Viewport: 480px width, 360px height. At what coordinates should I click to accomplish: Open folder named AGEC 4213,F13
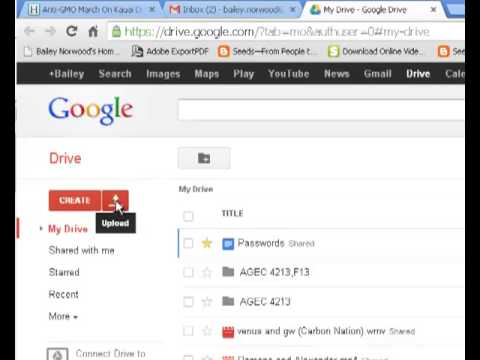(x=275, y=272)
